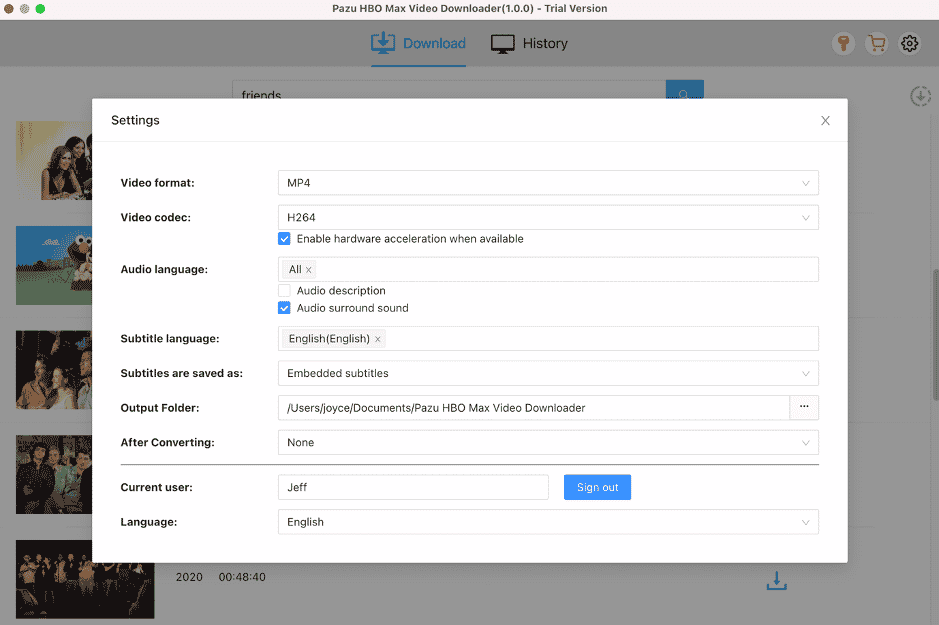Viewport: 939px width, 625px height.
Task: Disable hardware acceleration checkbox
Action: (284, 238)
